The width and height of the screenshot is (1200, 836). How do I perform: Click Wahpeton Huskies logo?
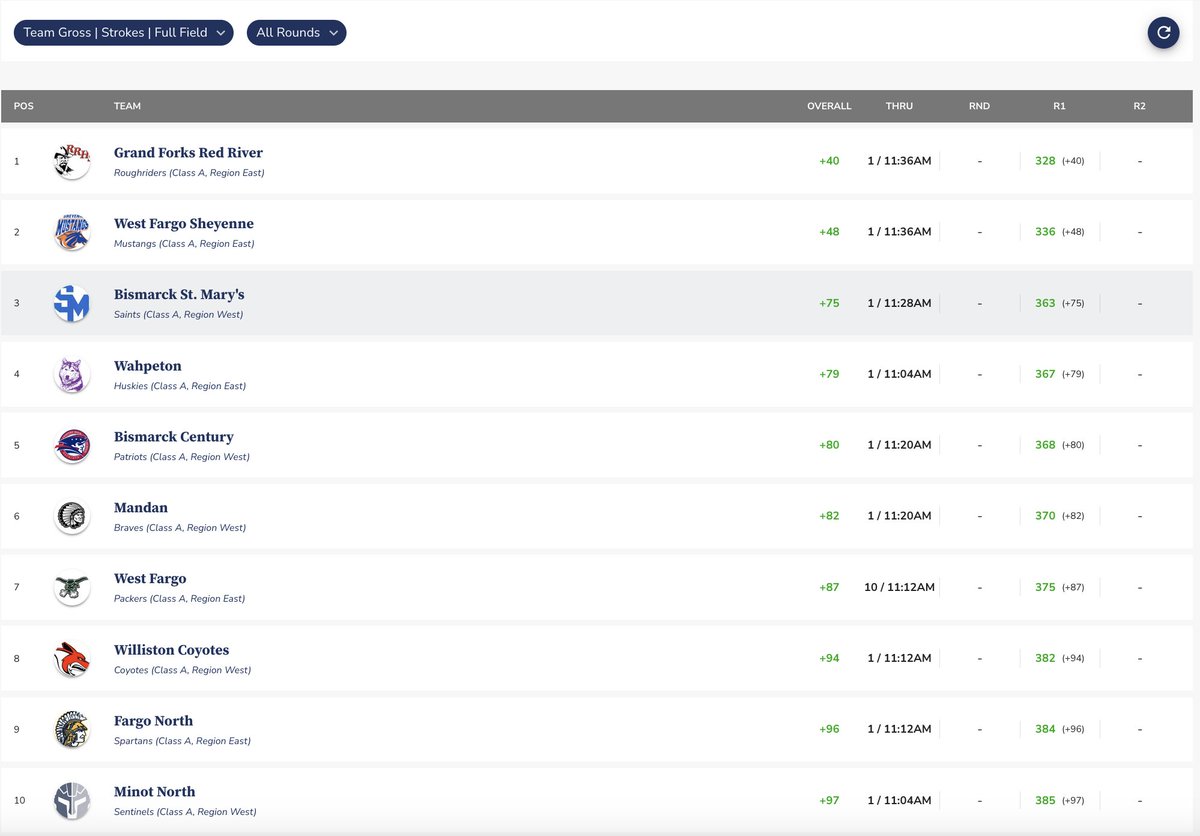(x=72, y=374)
